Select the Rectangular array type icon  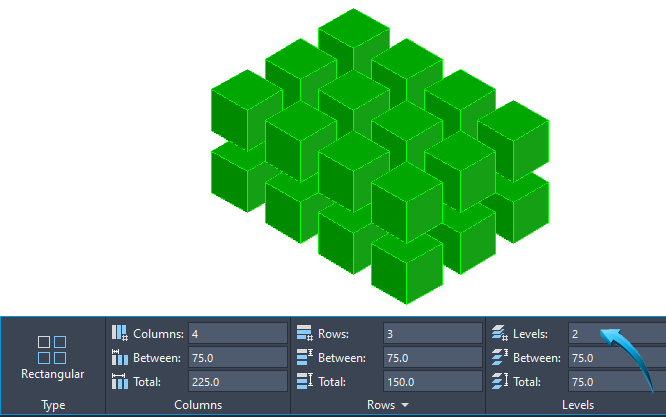click(x=52, y=349)
